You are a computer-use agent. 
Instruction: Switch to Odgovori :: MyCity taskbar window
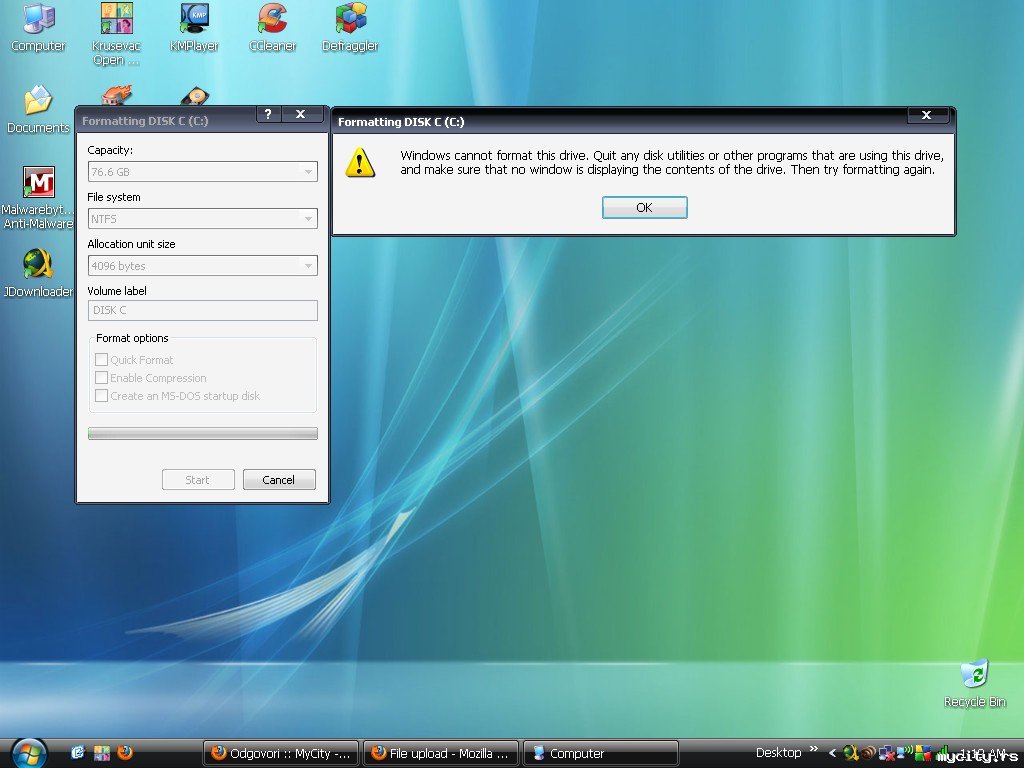point(281,753)
